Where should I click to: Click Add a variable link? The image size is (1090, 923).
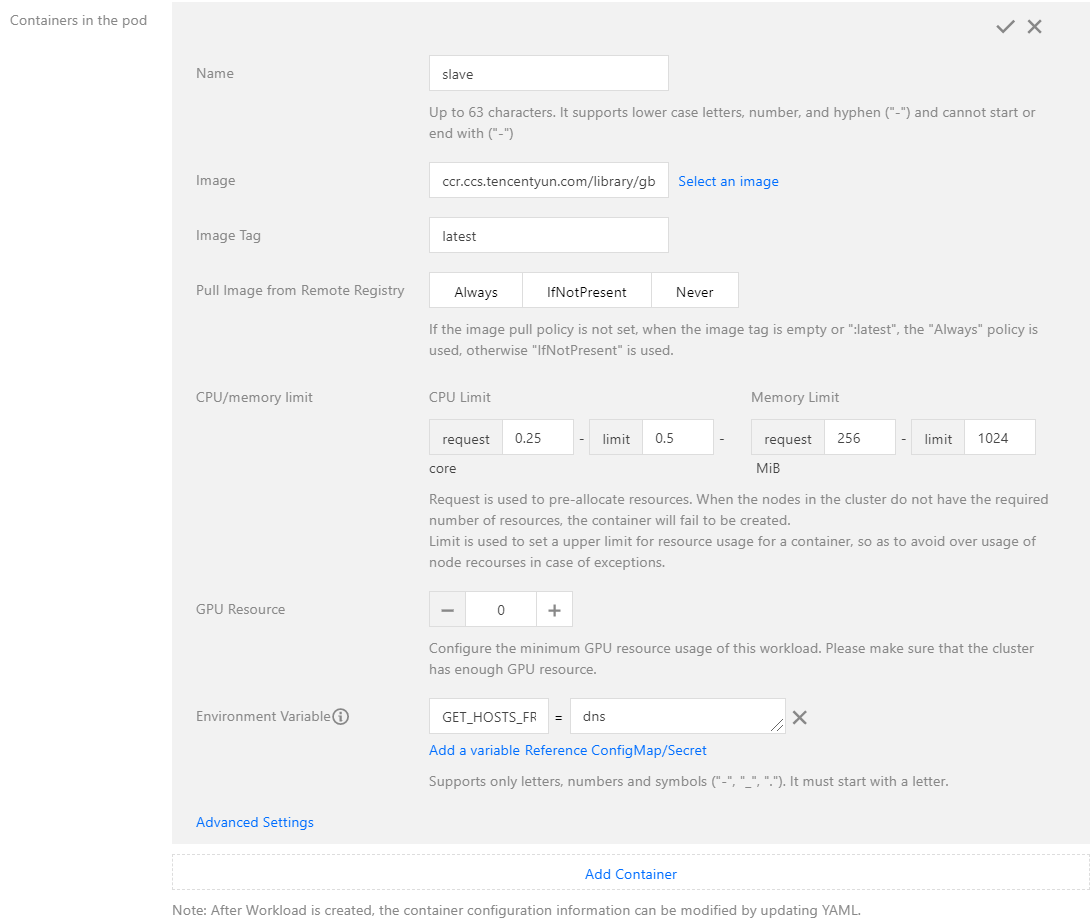(x=474, y=750)
